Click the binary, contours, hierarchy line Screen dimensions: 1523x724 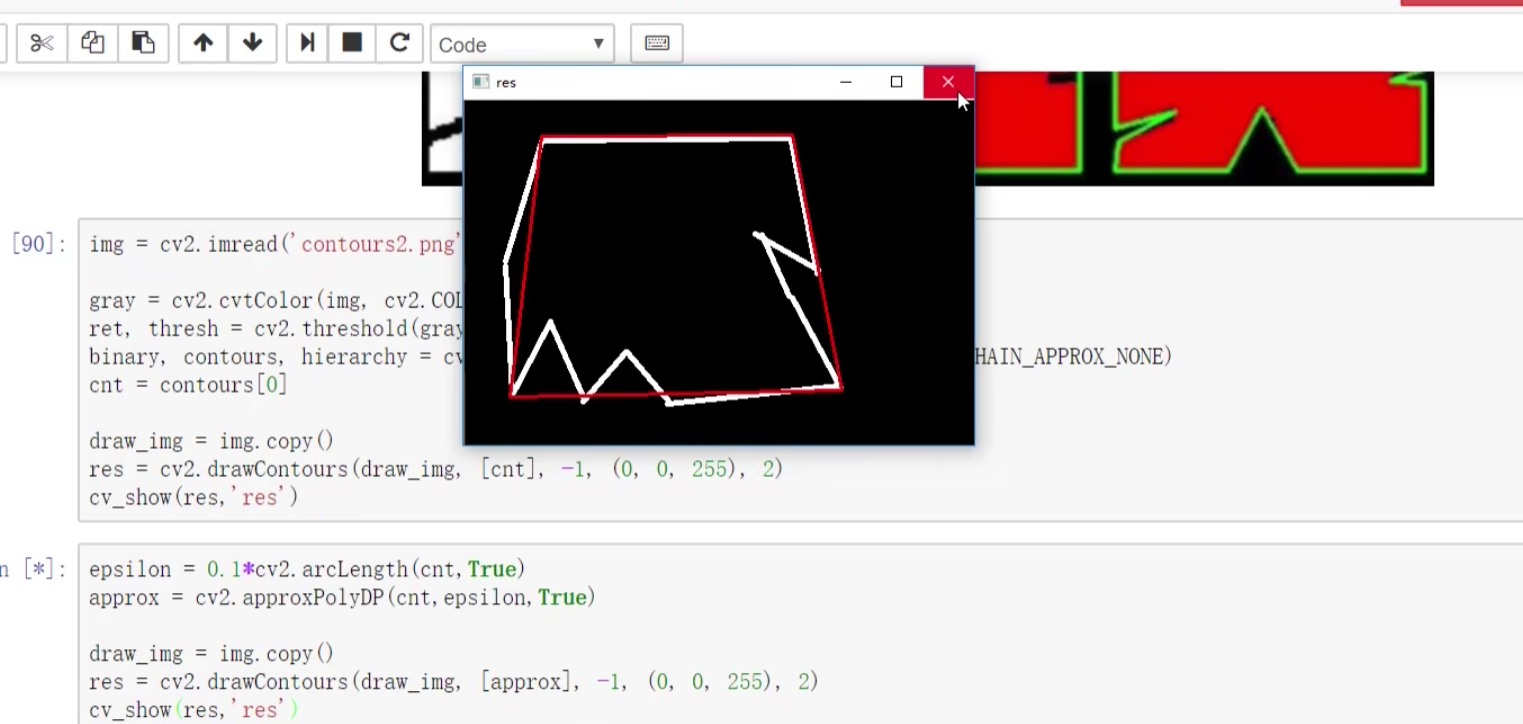pyautogui.click(x=276, y=357)
